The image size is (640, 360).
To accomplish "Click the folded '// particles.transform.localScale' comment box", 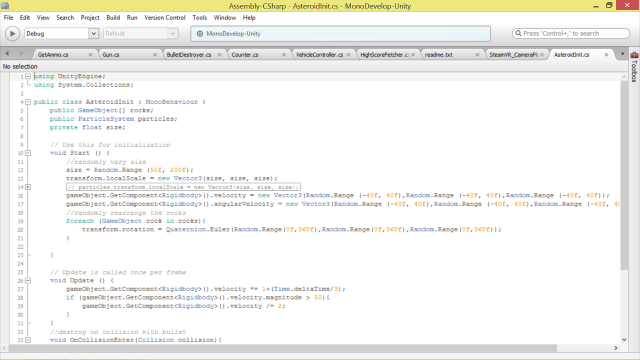I will [183, 187].
